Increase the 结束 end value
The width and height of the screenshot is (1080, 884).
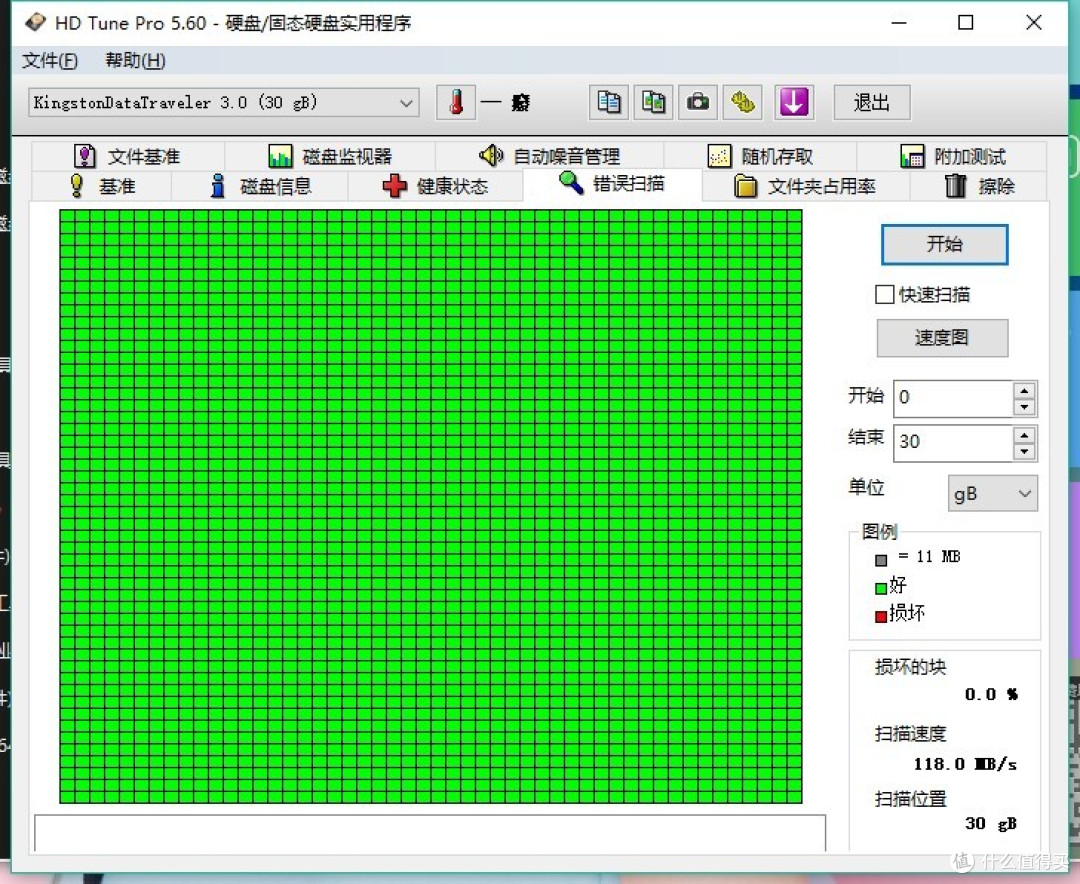pos(1024,435)
